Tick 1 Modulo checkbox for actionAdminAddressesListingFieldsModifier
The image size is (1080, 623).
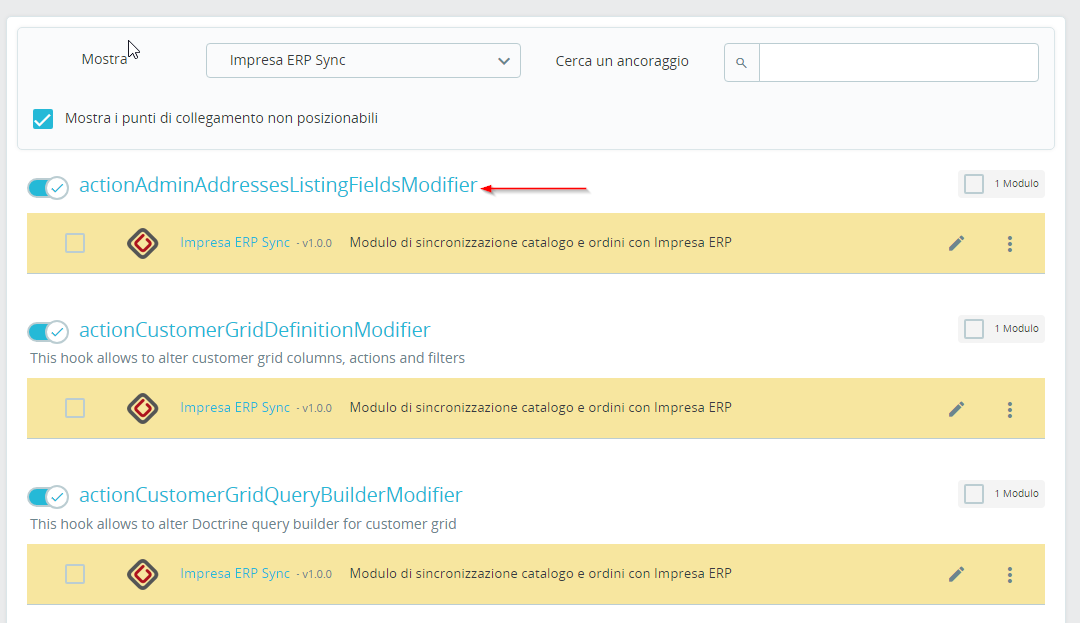click(973, 184)
